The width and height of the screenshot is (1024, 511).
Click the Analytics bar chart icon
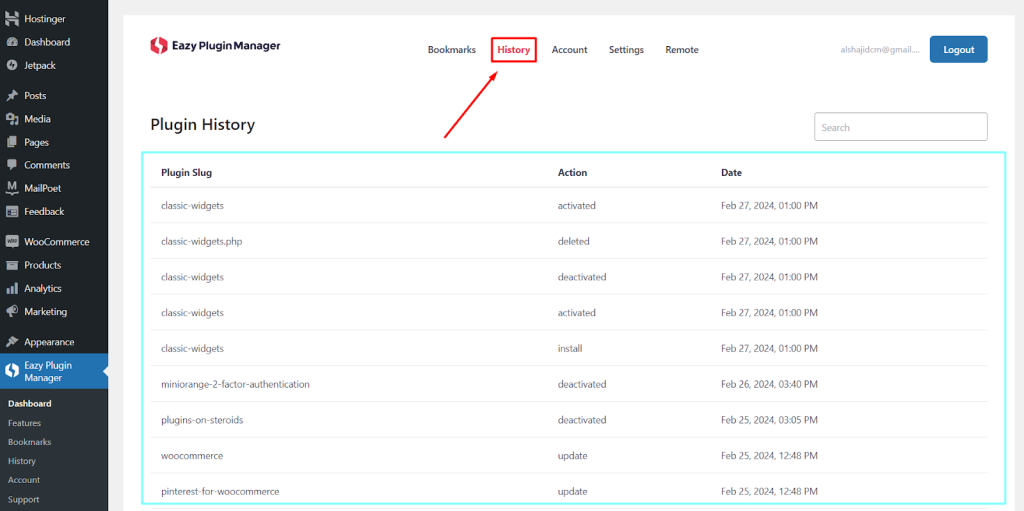pos(12,288)
